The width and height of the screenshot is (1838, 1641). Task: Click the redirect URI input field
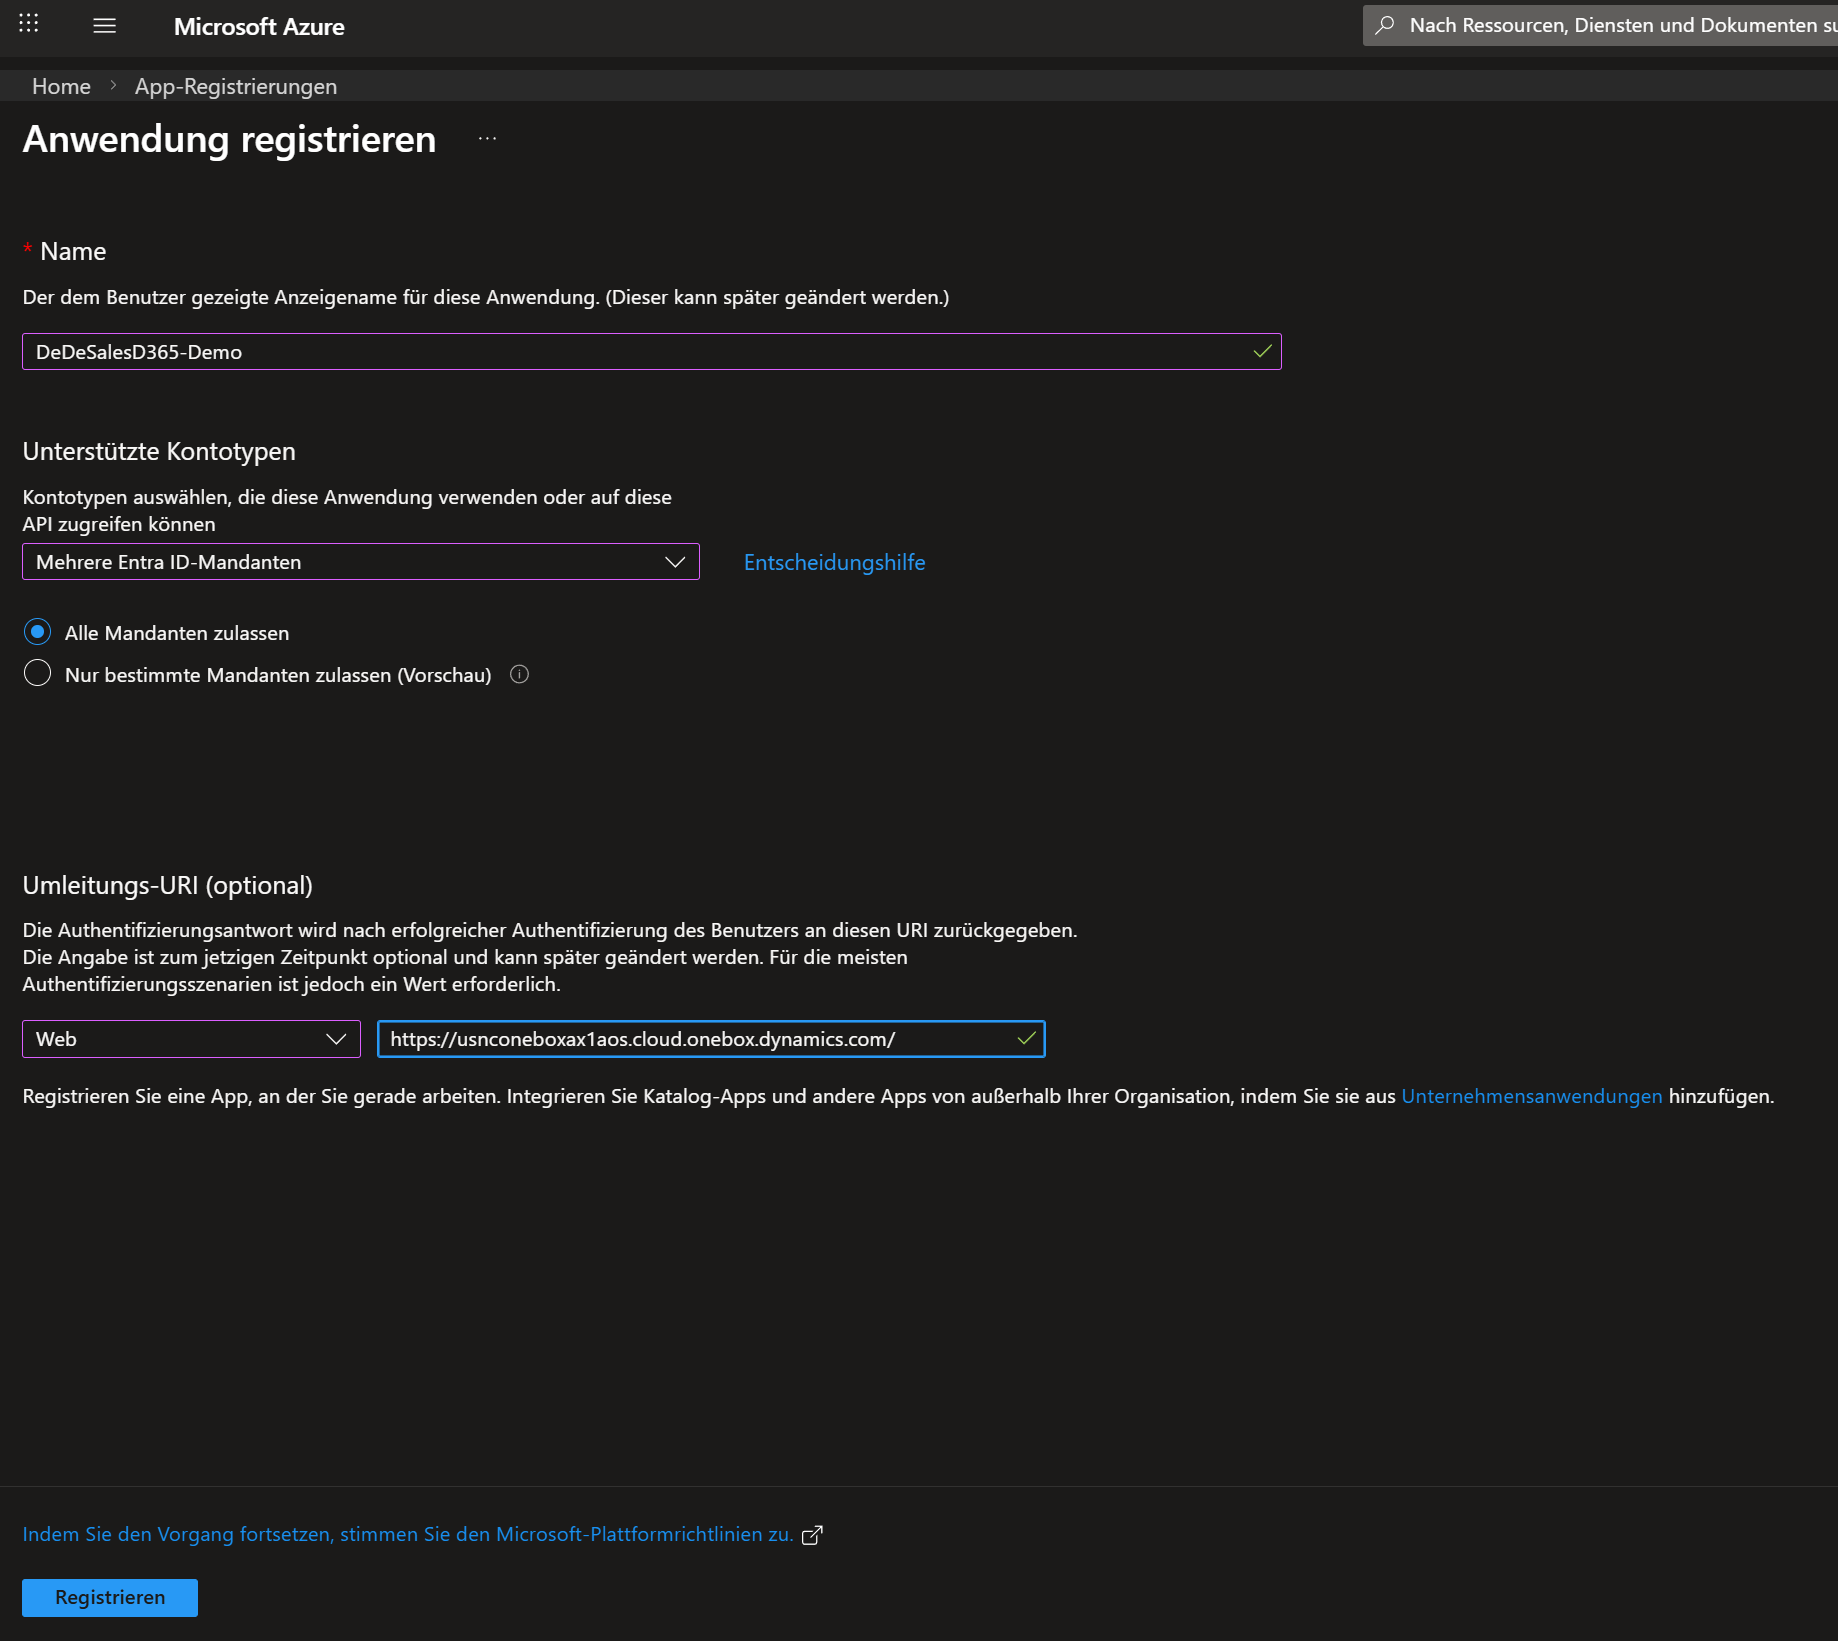[711, 1039]
